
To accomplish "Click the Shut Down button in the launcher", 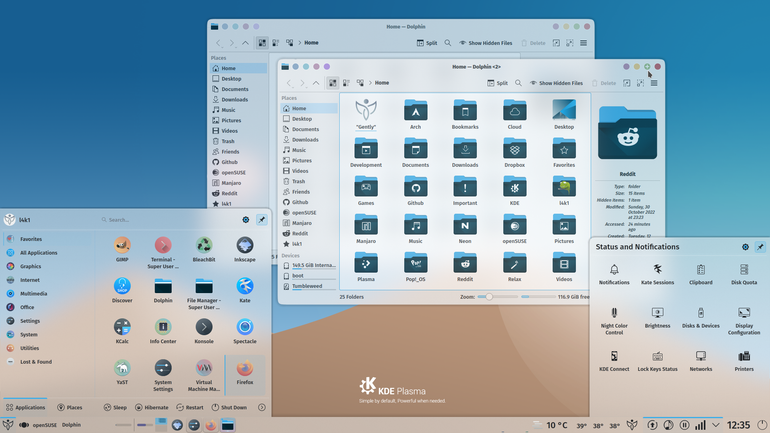I will (229, 407).
